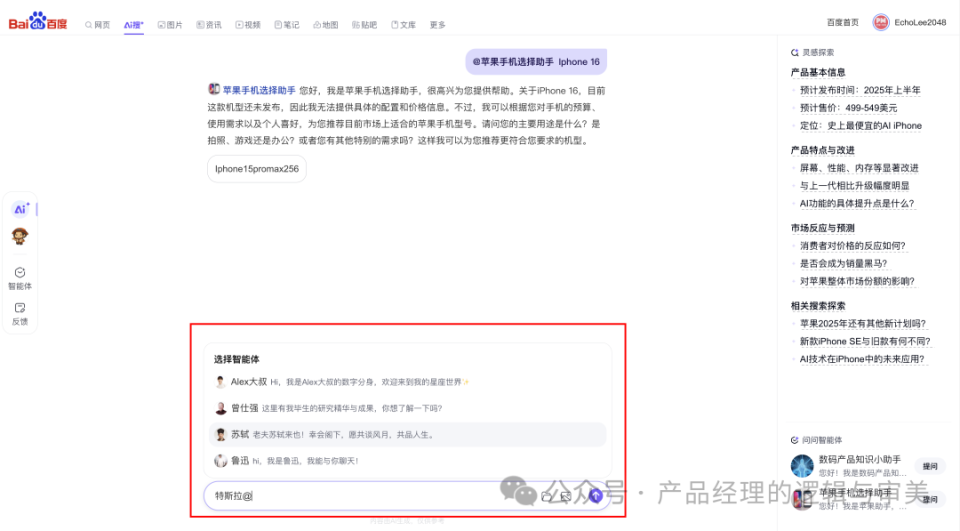
Task: Click the Ai sidebar icon
Action: (x=20, y=209)
